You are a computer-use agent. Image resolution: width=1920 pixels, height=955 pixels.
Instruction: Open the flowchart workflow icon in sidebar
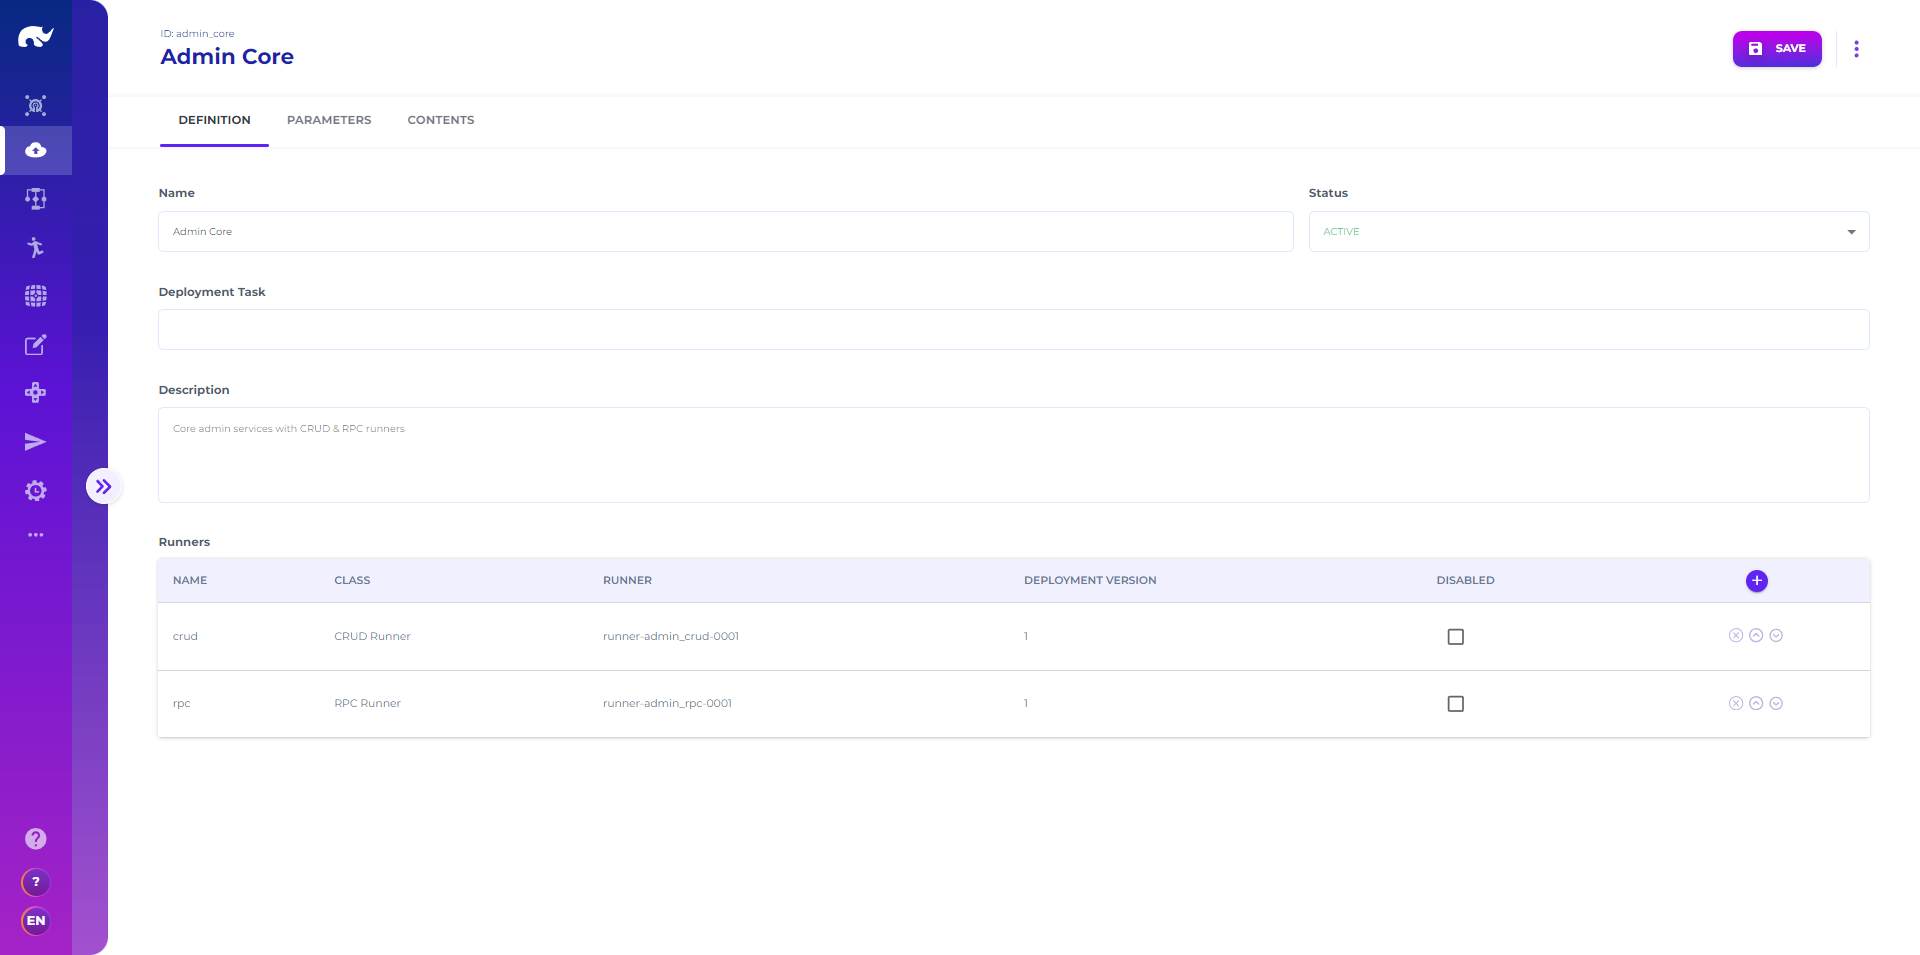coord(36,199)
